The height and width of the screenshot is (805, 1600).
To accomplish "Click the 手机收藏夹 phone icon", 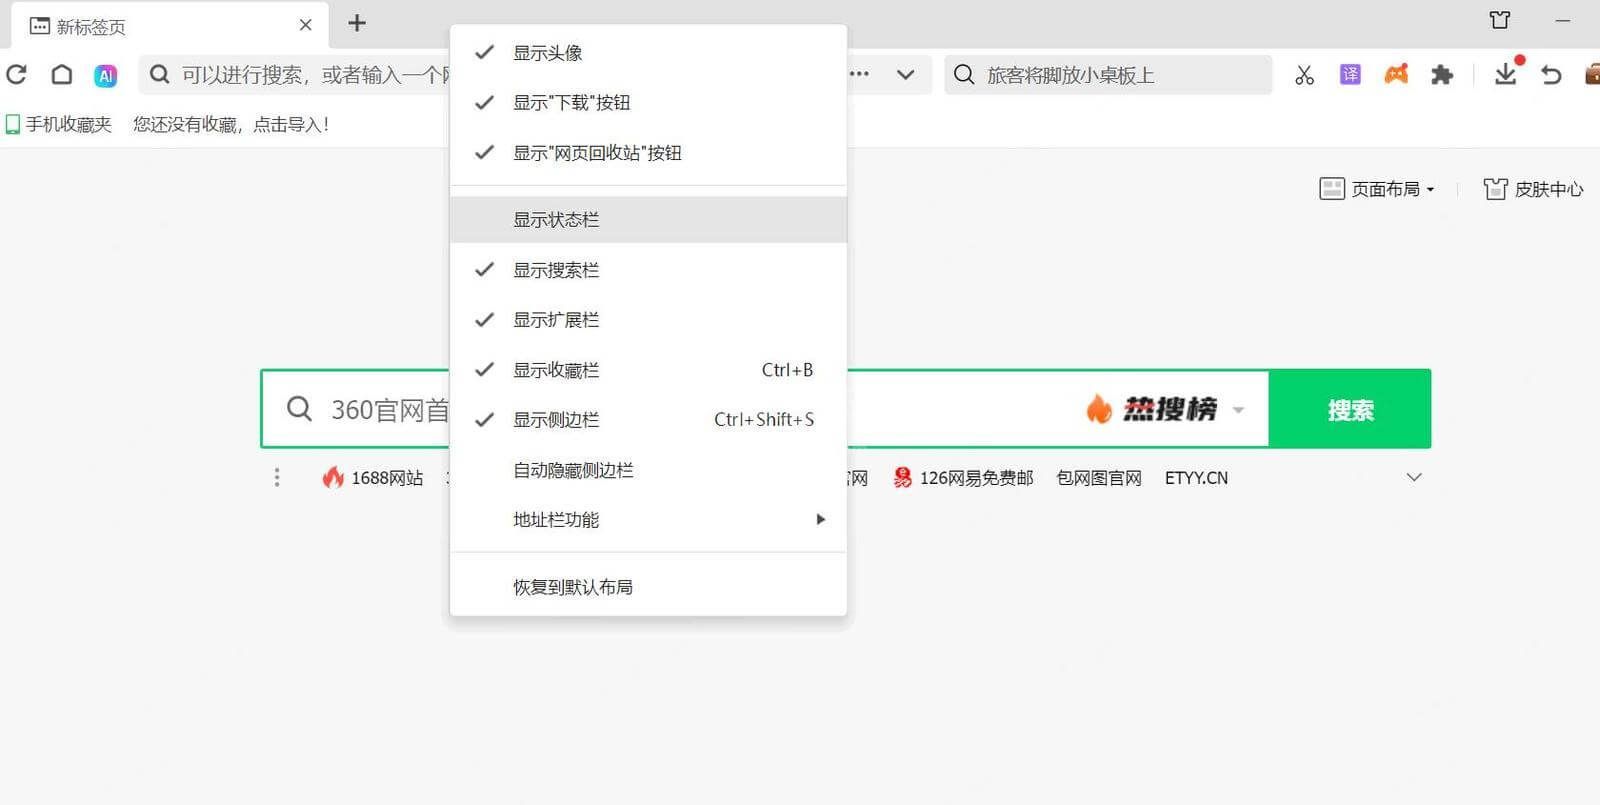I will pos(12,124).
